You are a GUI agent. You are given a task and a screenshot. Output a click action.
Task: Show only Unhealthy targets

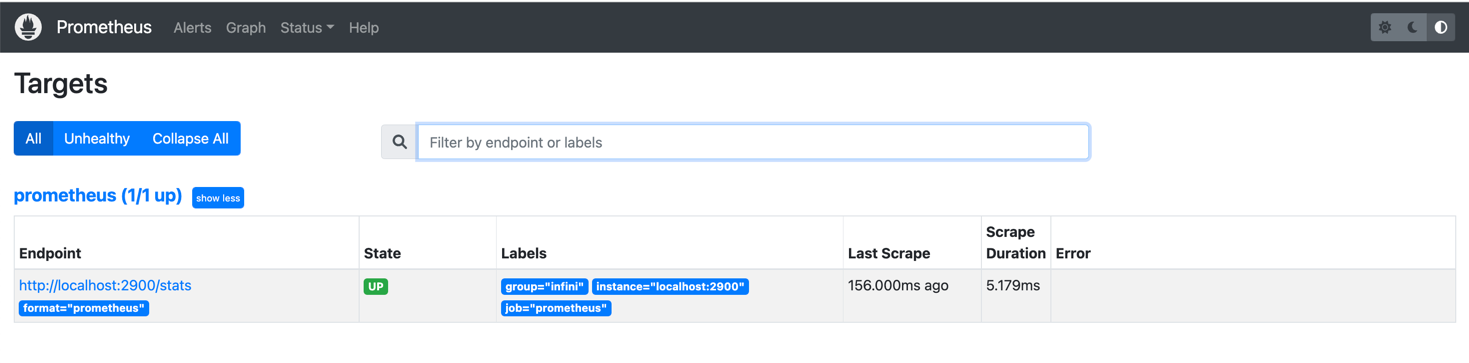(97, 139)
